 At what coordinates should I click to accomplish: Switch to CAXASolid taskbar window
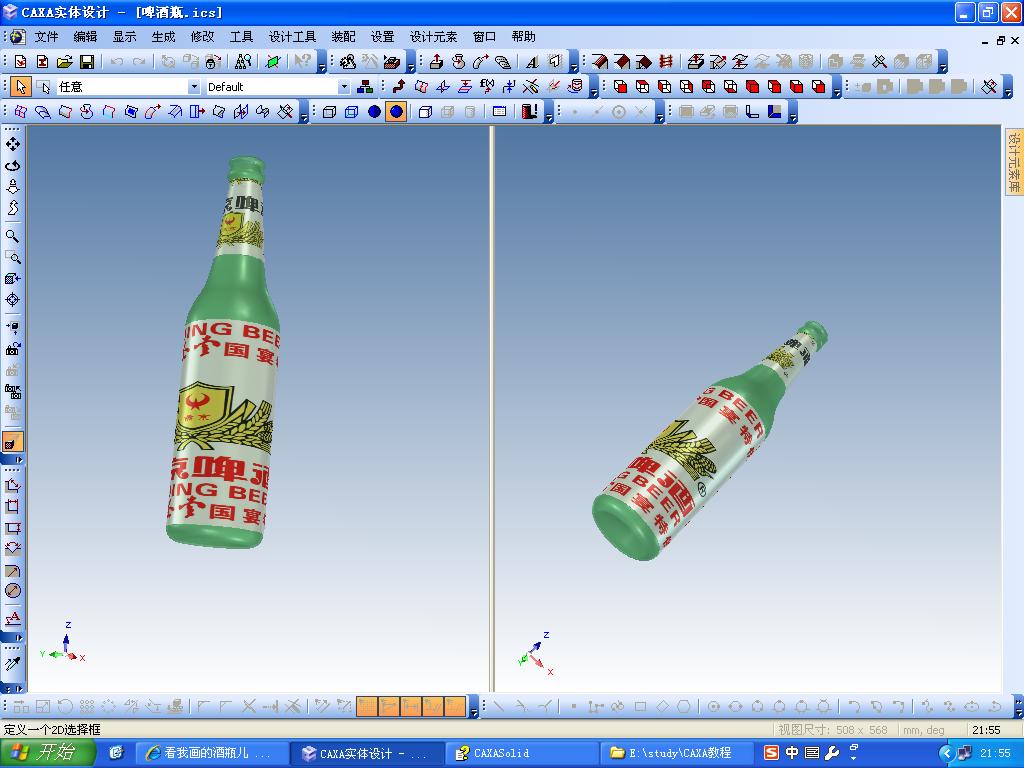point(522,753)
